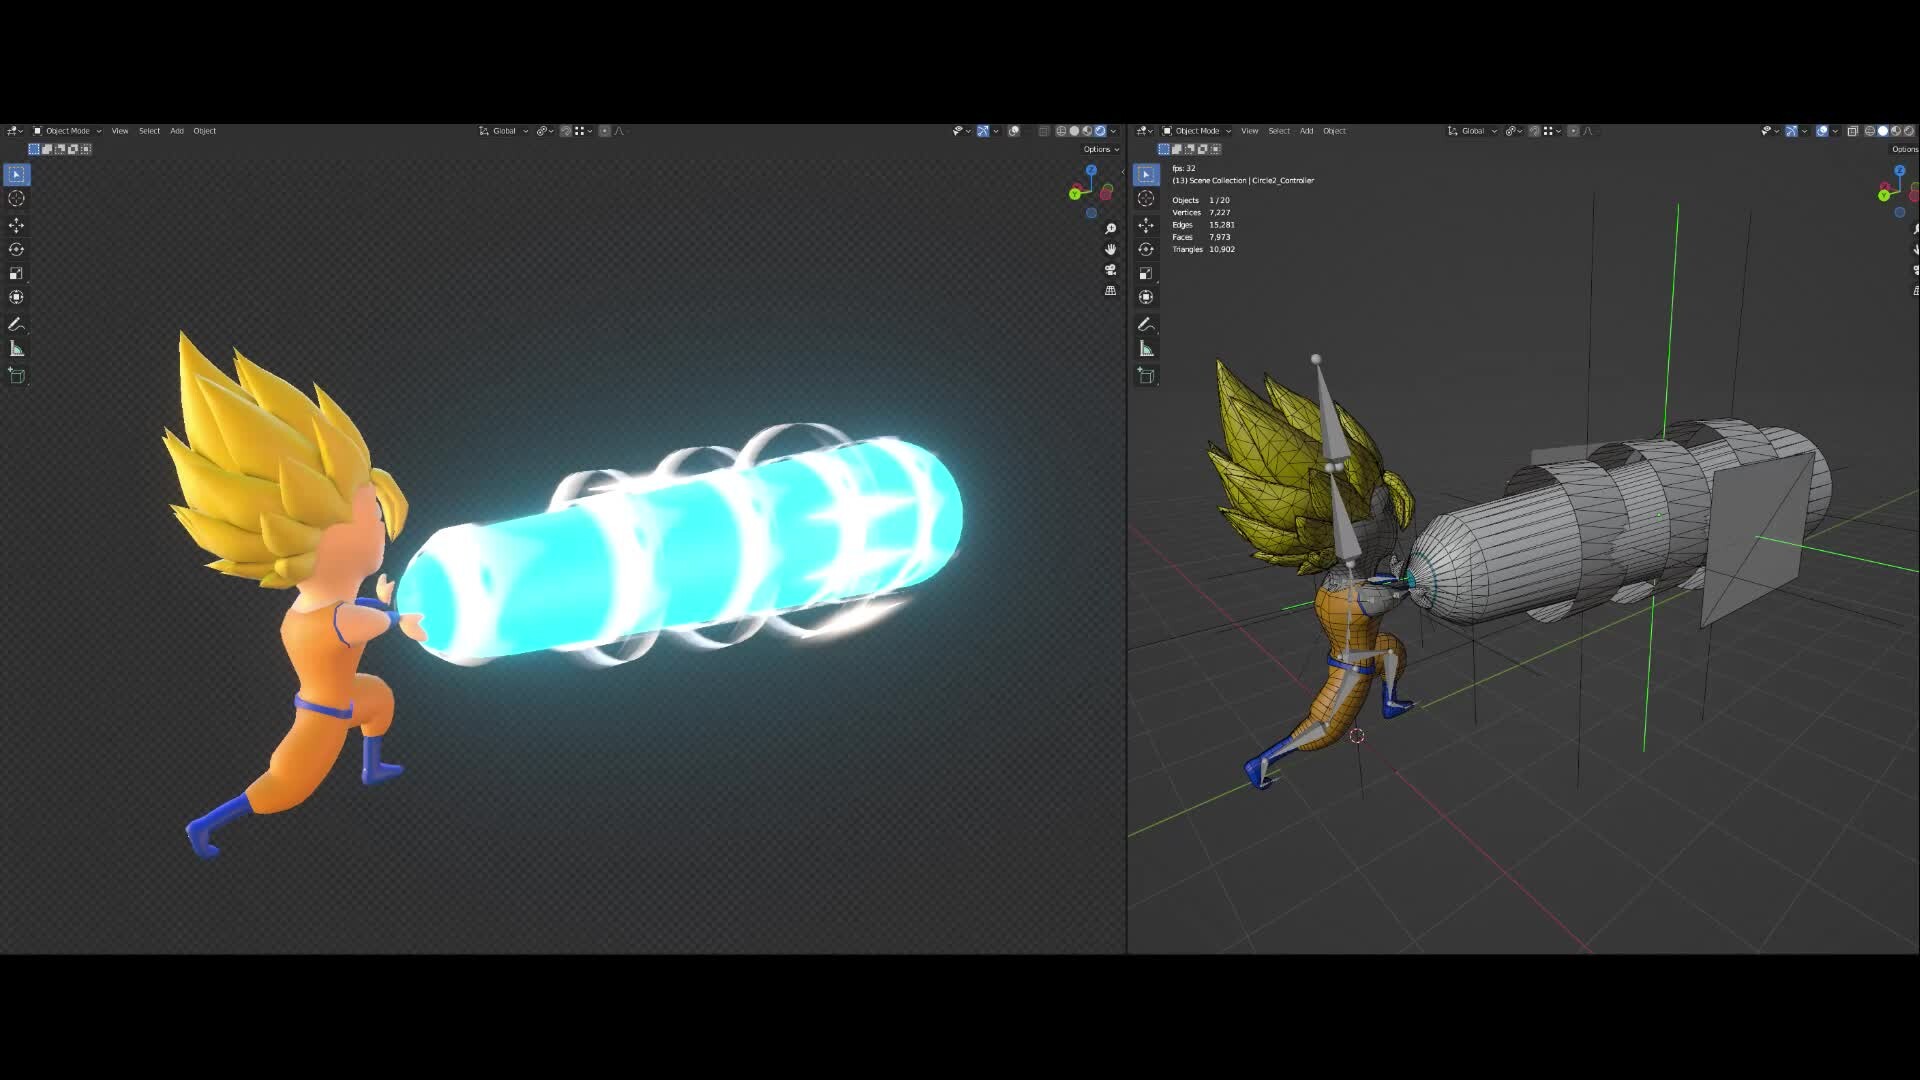Viewport: 1920px width, 1080px height.
Task: Switch left viewport to solid shading
Action: pyautogui.click(x=1074, y=131)
